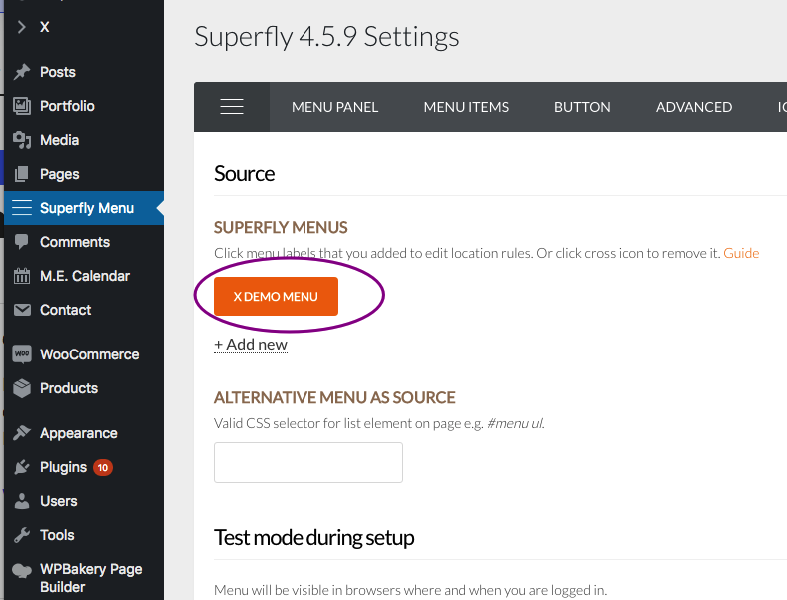Select Superfly Menu in sidebar
This screenshot has width=787, height=600.
tap(83, 208)
